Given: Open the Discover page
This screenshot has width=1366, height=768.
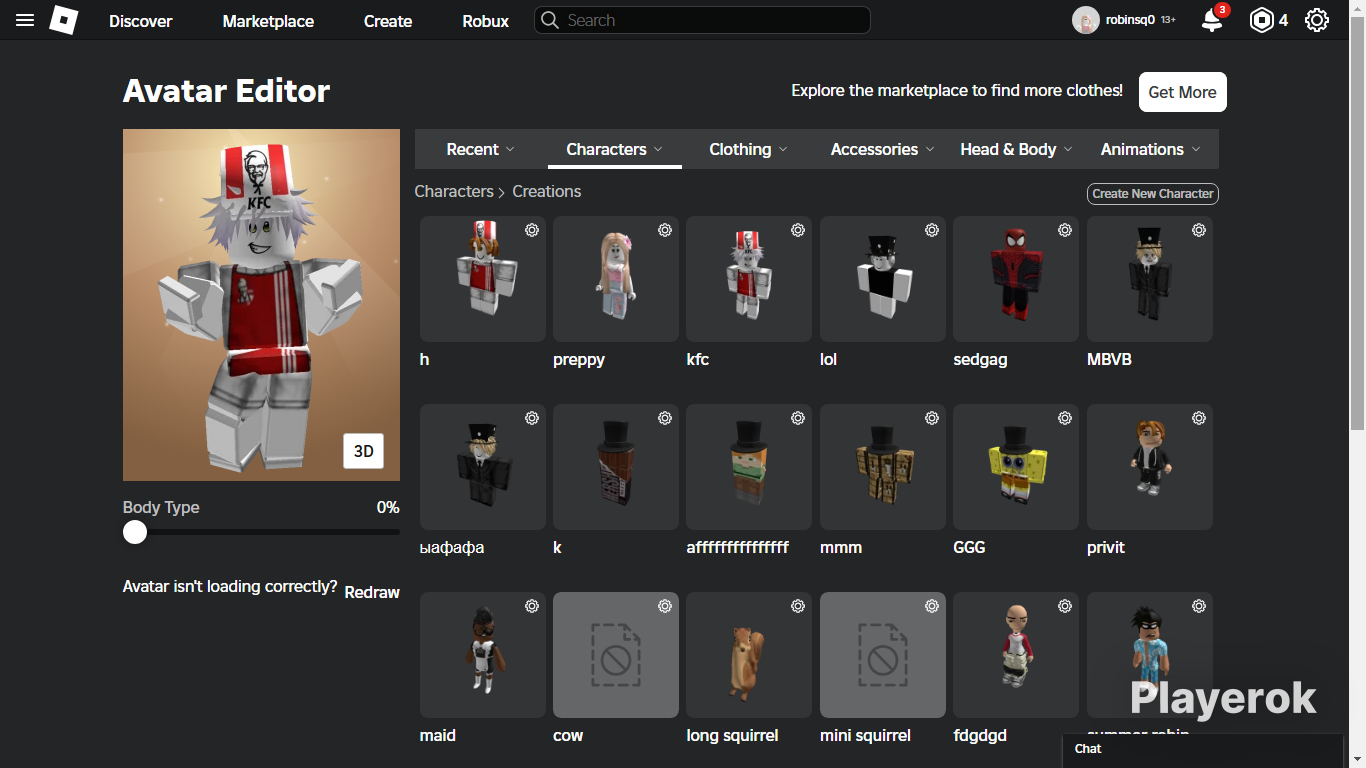Looking at the screenshot, I should click(x=141, y=21).
